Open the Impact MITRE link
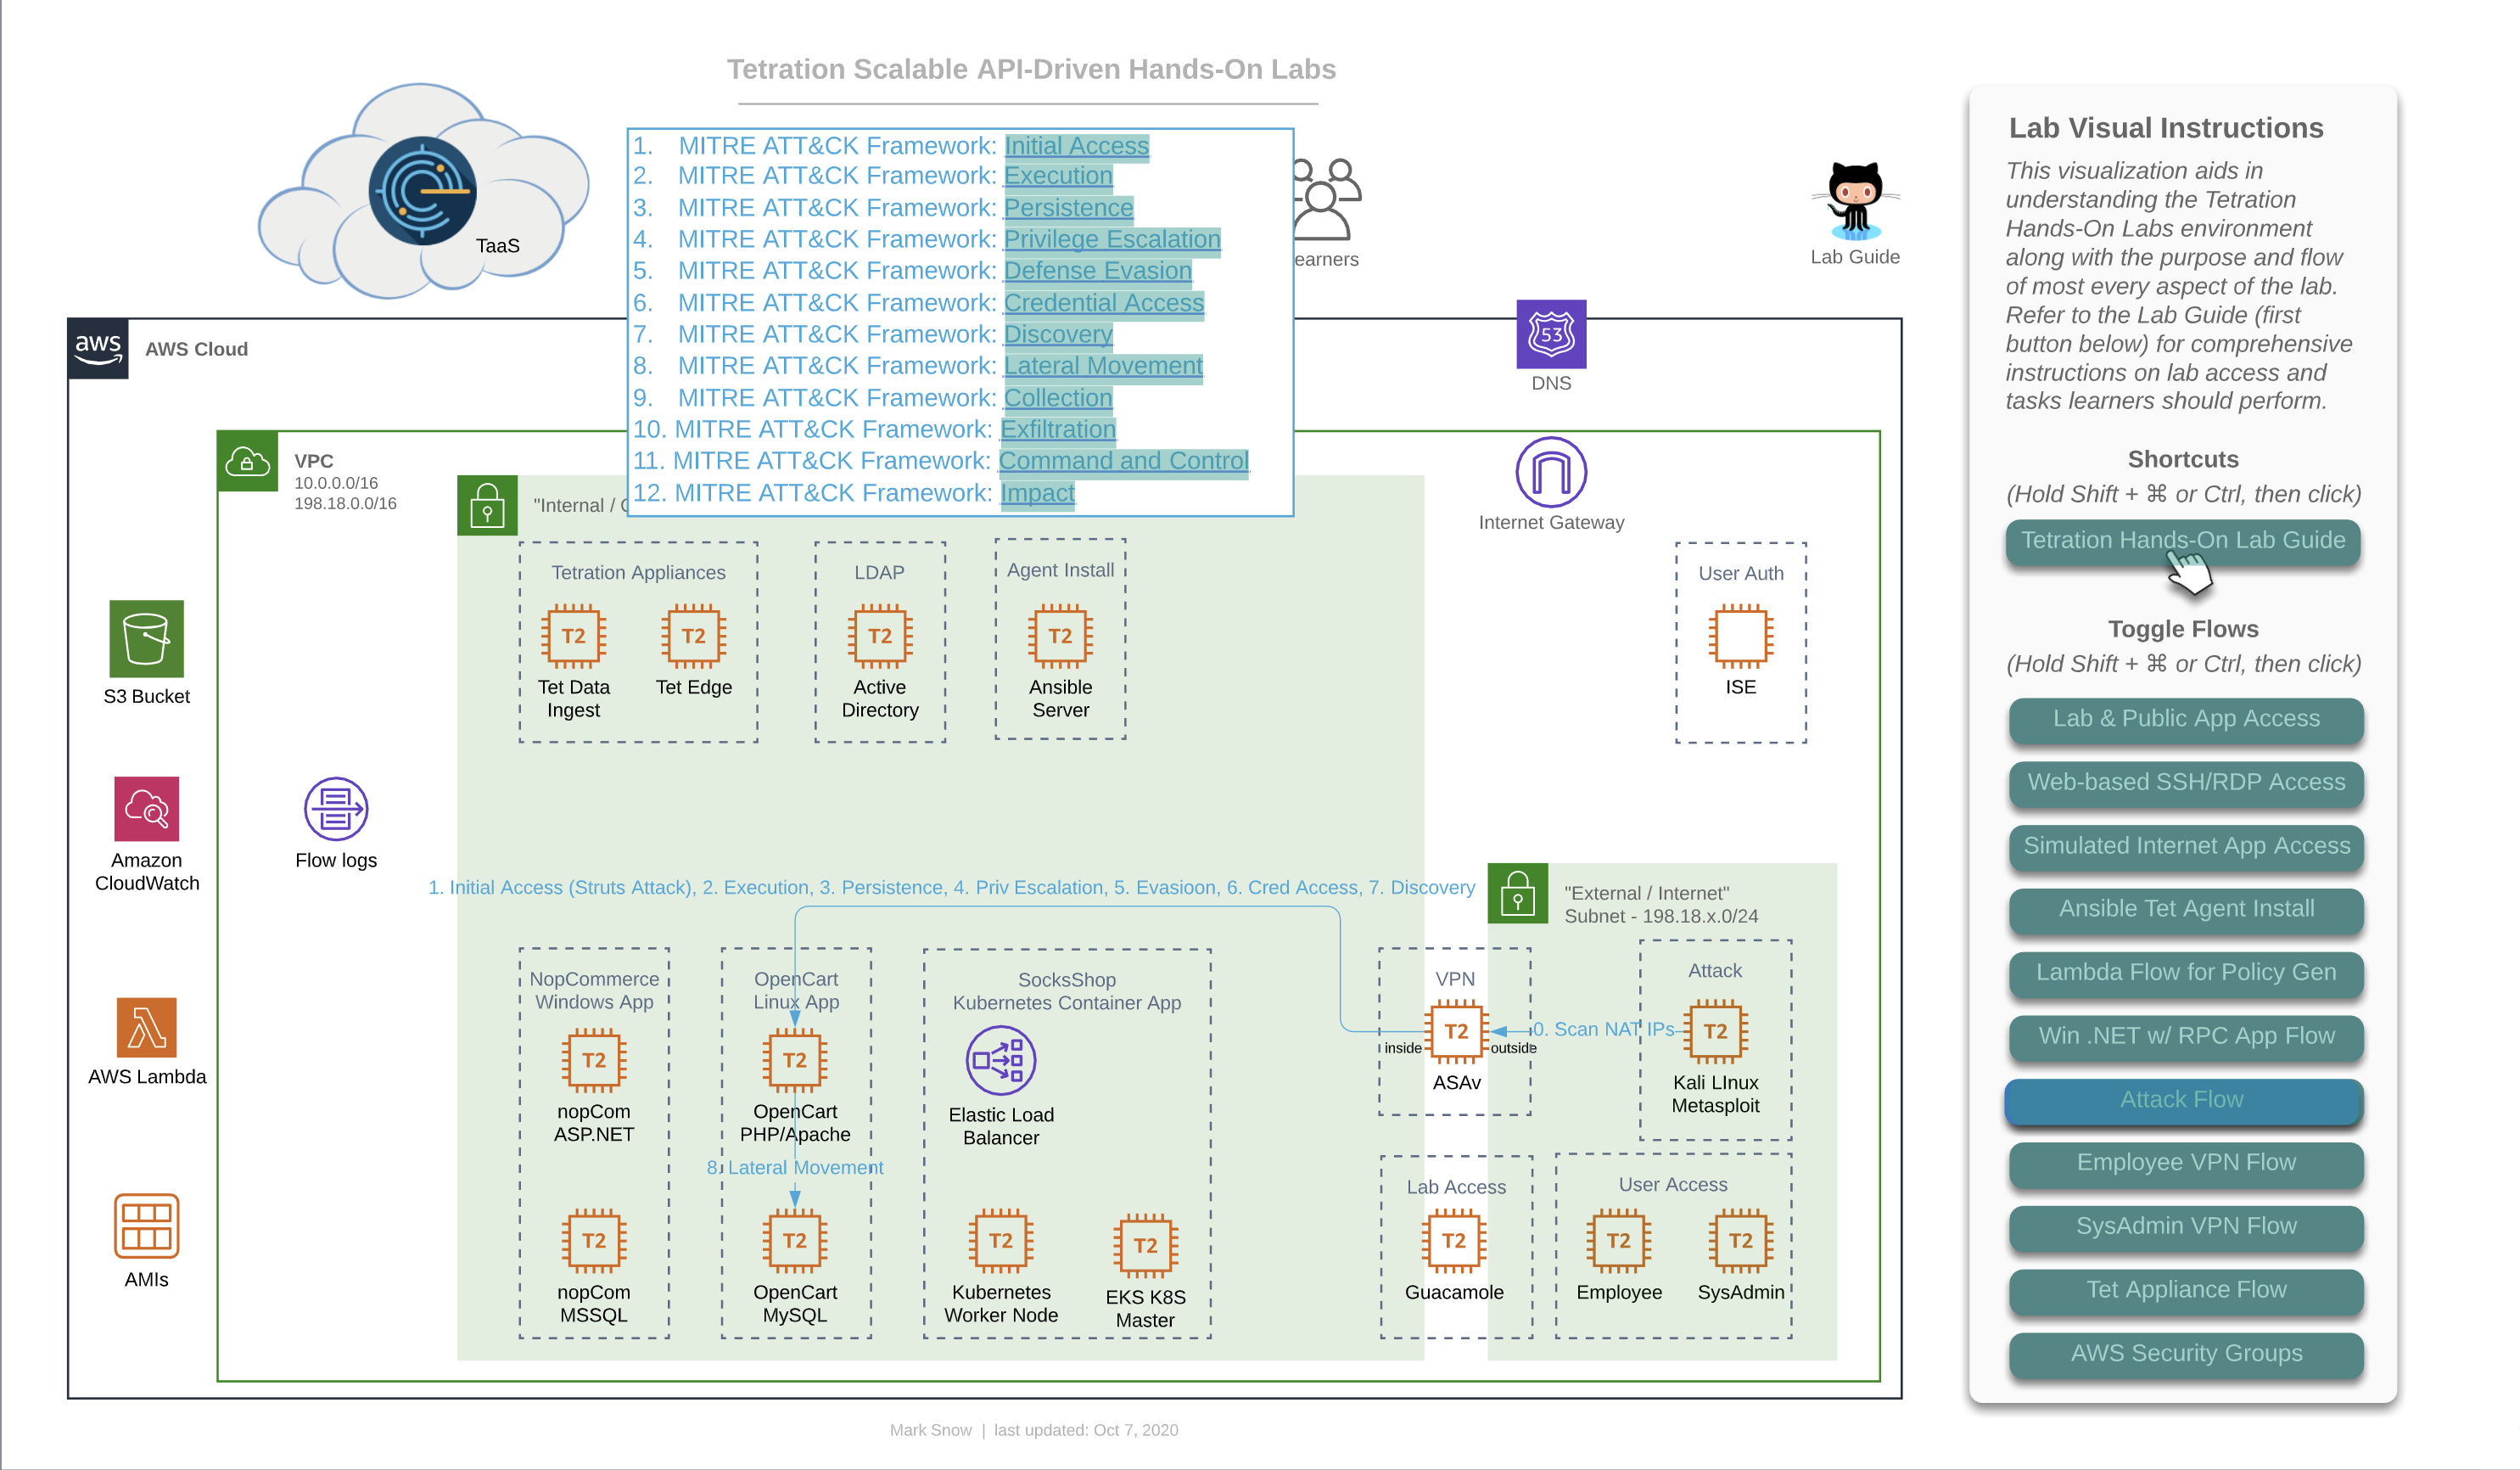 coord(1037,493)
